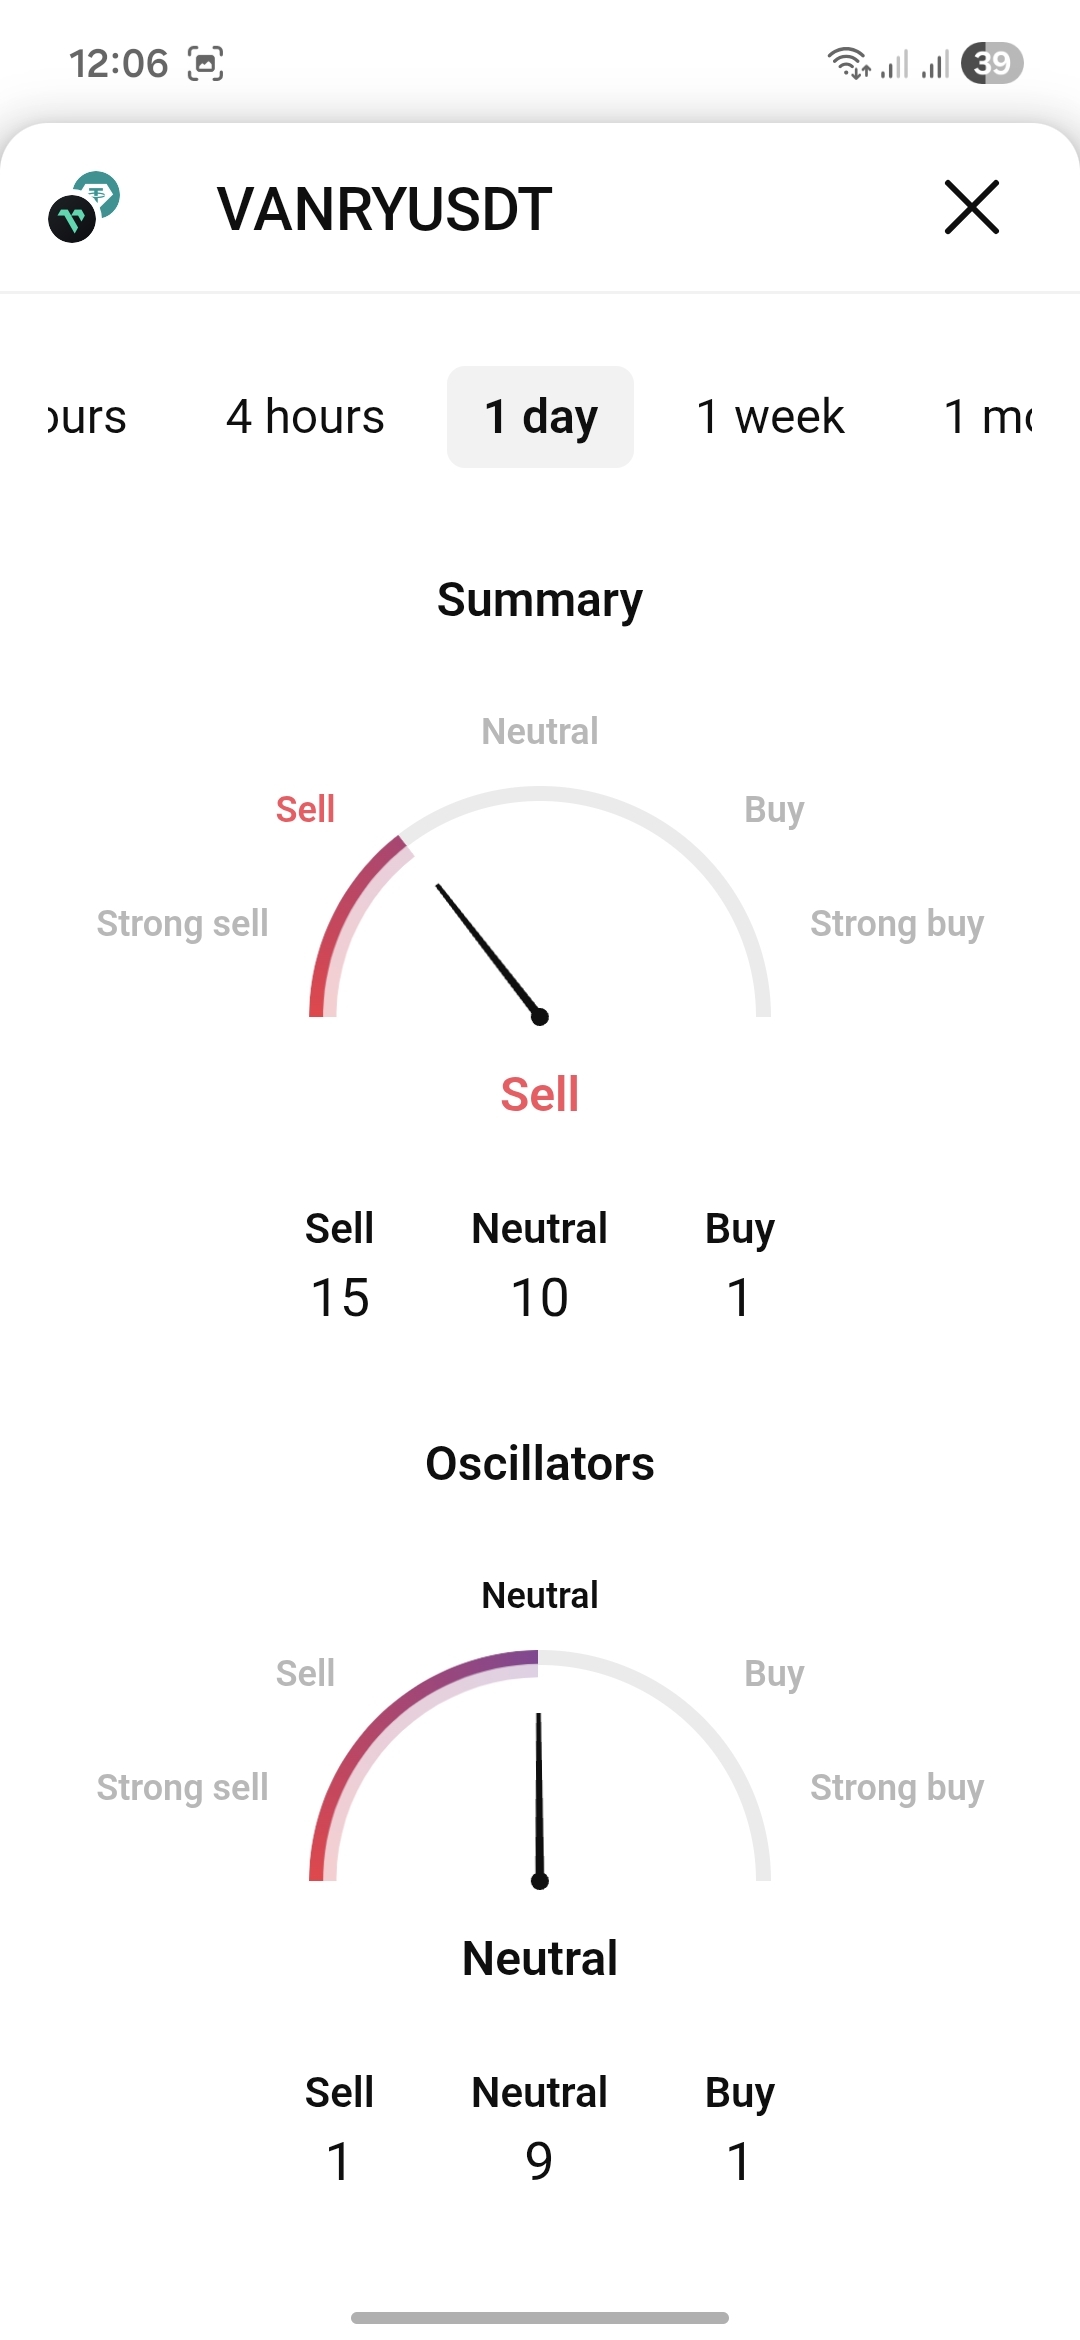1080x2340 pixels.
Task: Tap the Summary Sell count of 15
Action: pyautogui.click(x=340, y=1297)
